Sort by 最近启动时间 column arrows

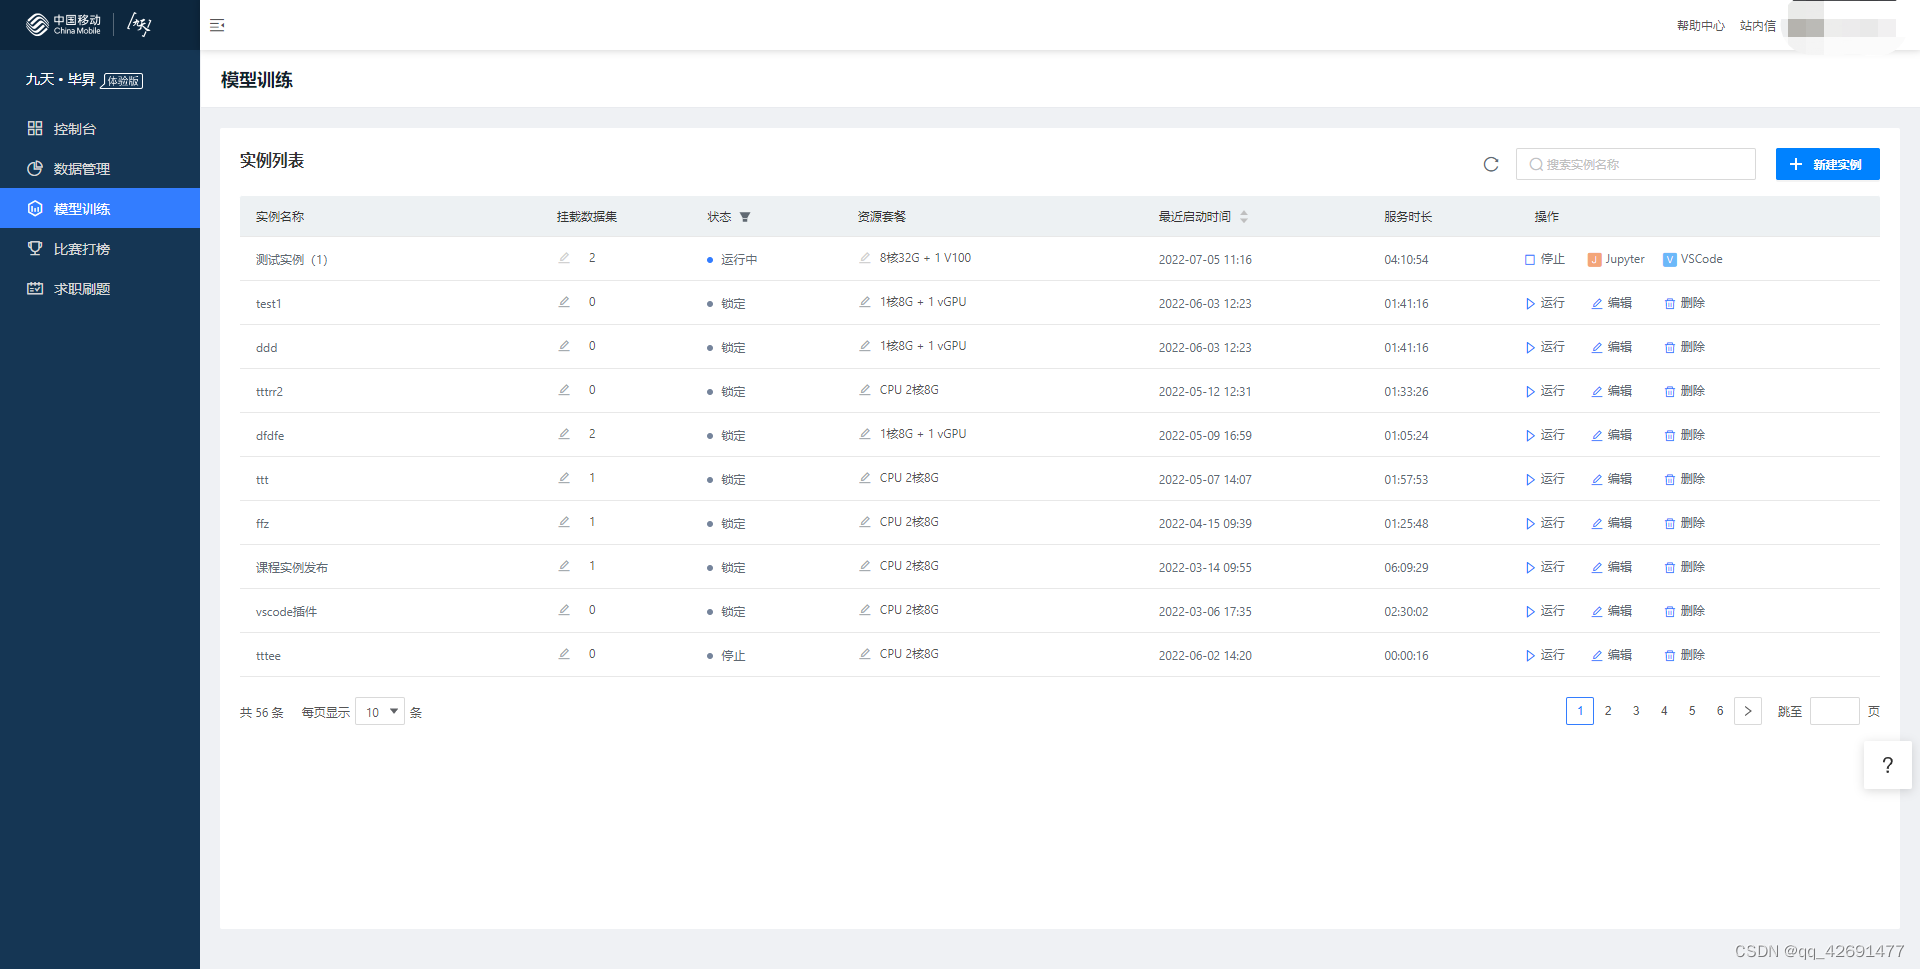point(1244,217)
